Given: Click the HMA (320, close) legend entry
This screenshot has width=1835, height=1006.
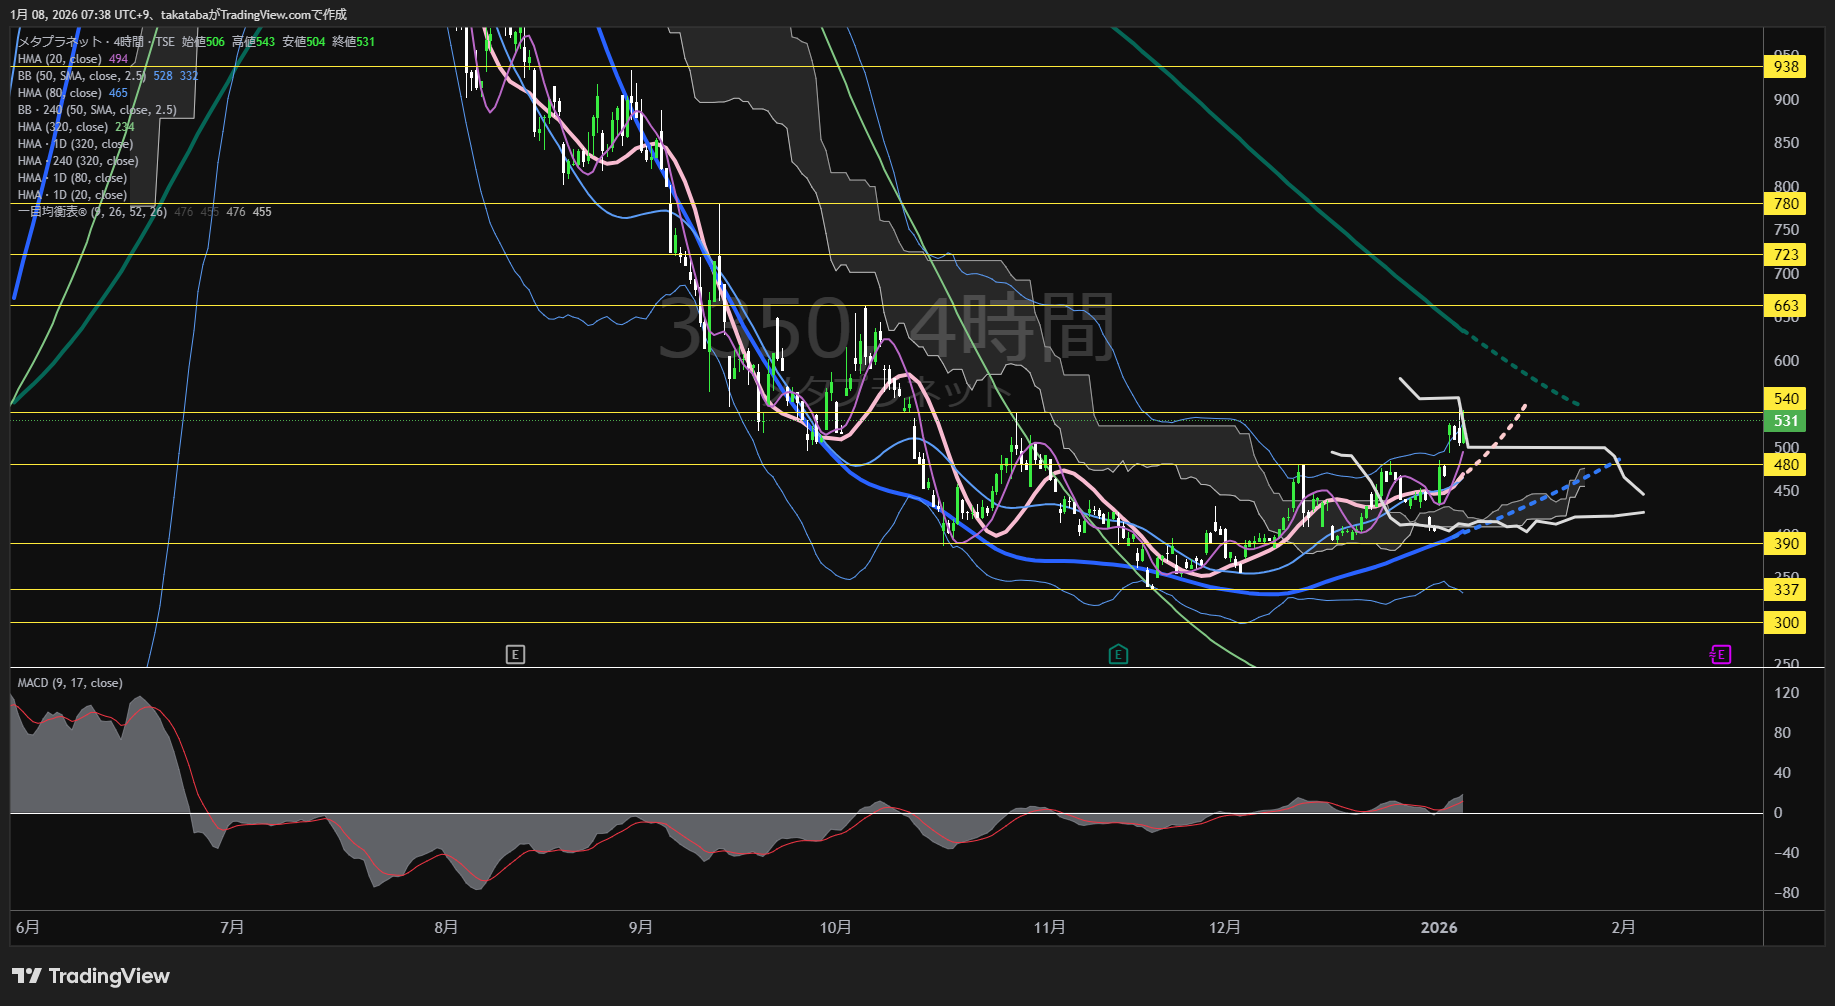Looking at the screenshot, I should (x=63, y=127).
